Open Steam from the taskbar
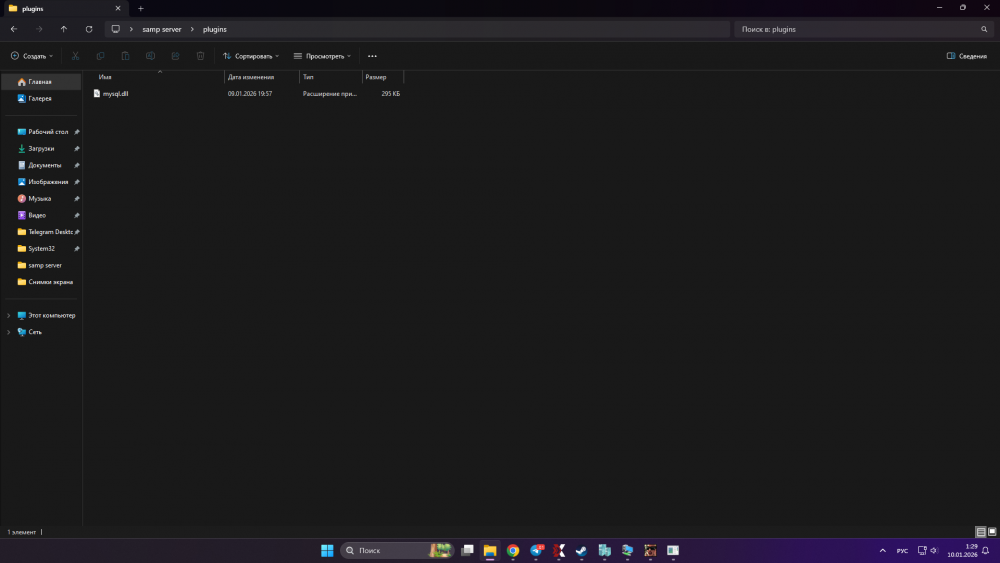Screen dimensions: 1000x563 581,550
